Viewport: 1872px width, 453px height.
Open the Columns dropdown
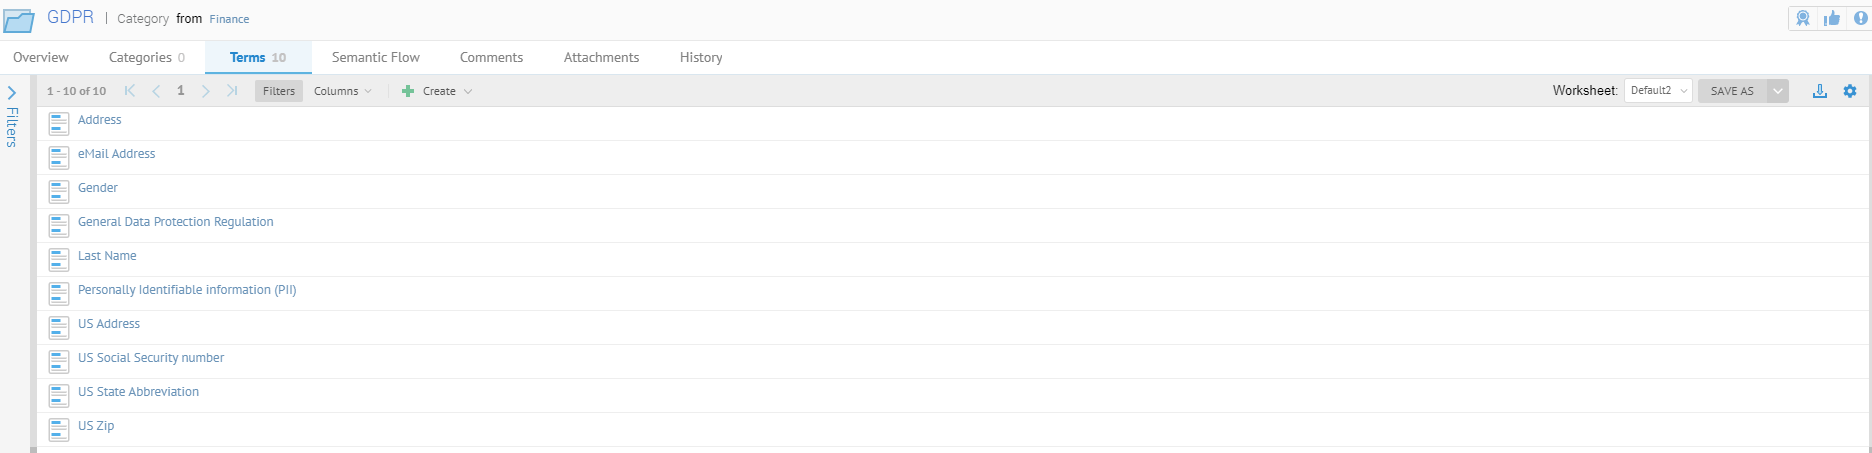click(342, 91)
